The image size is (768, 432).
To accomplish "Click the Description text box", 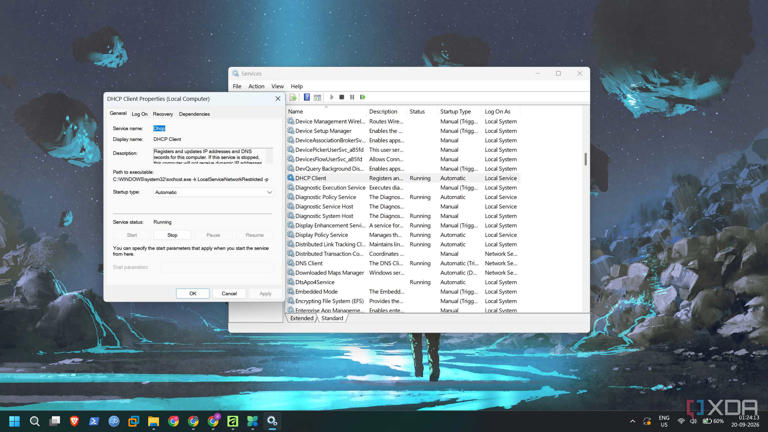I will tap(213, 156).
